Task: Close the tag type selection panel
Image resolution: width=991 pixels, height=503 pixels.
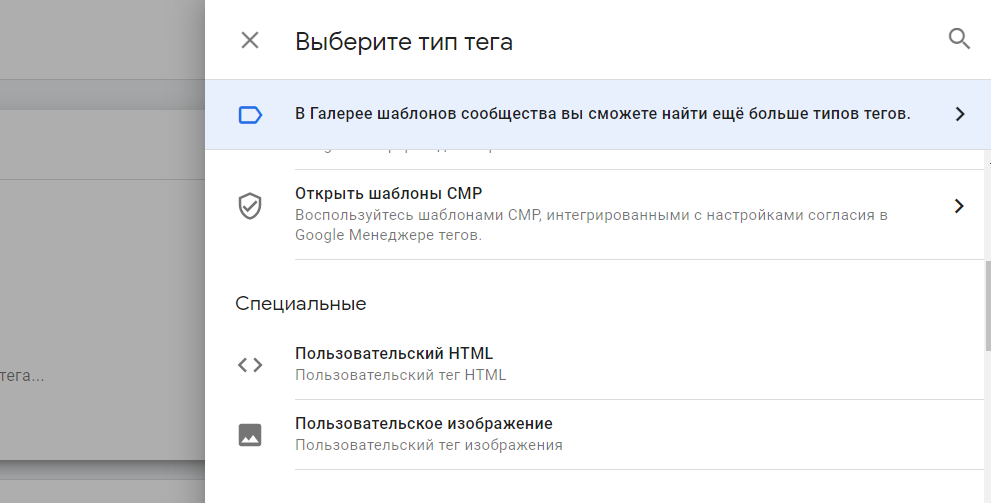Action: click(x=250, y=40)
